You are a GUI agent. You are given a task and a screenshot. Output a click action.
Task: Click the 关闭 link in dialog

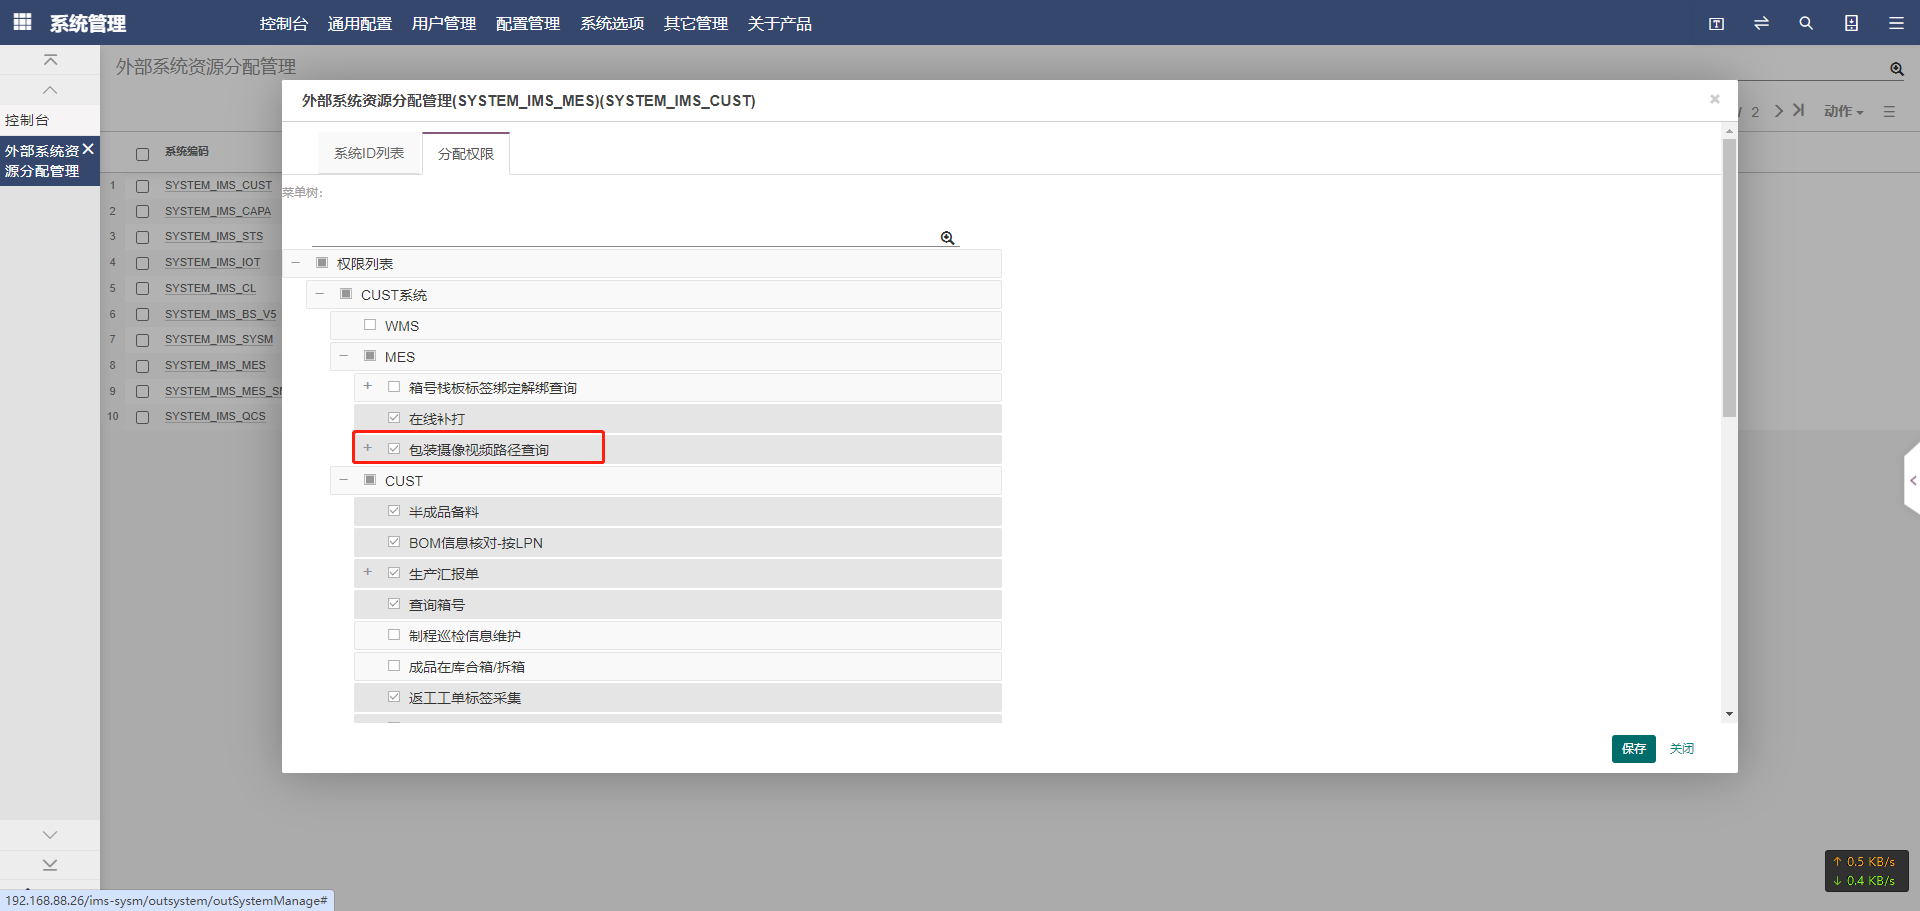pyautogui.click(x=1682, y=749)
